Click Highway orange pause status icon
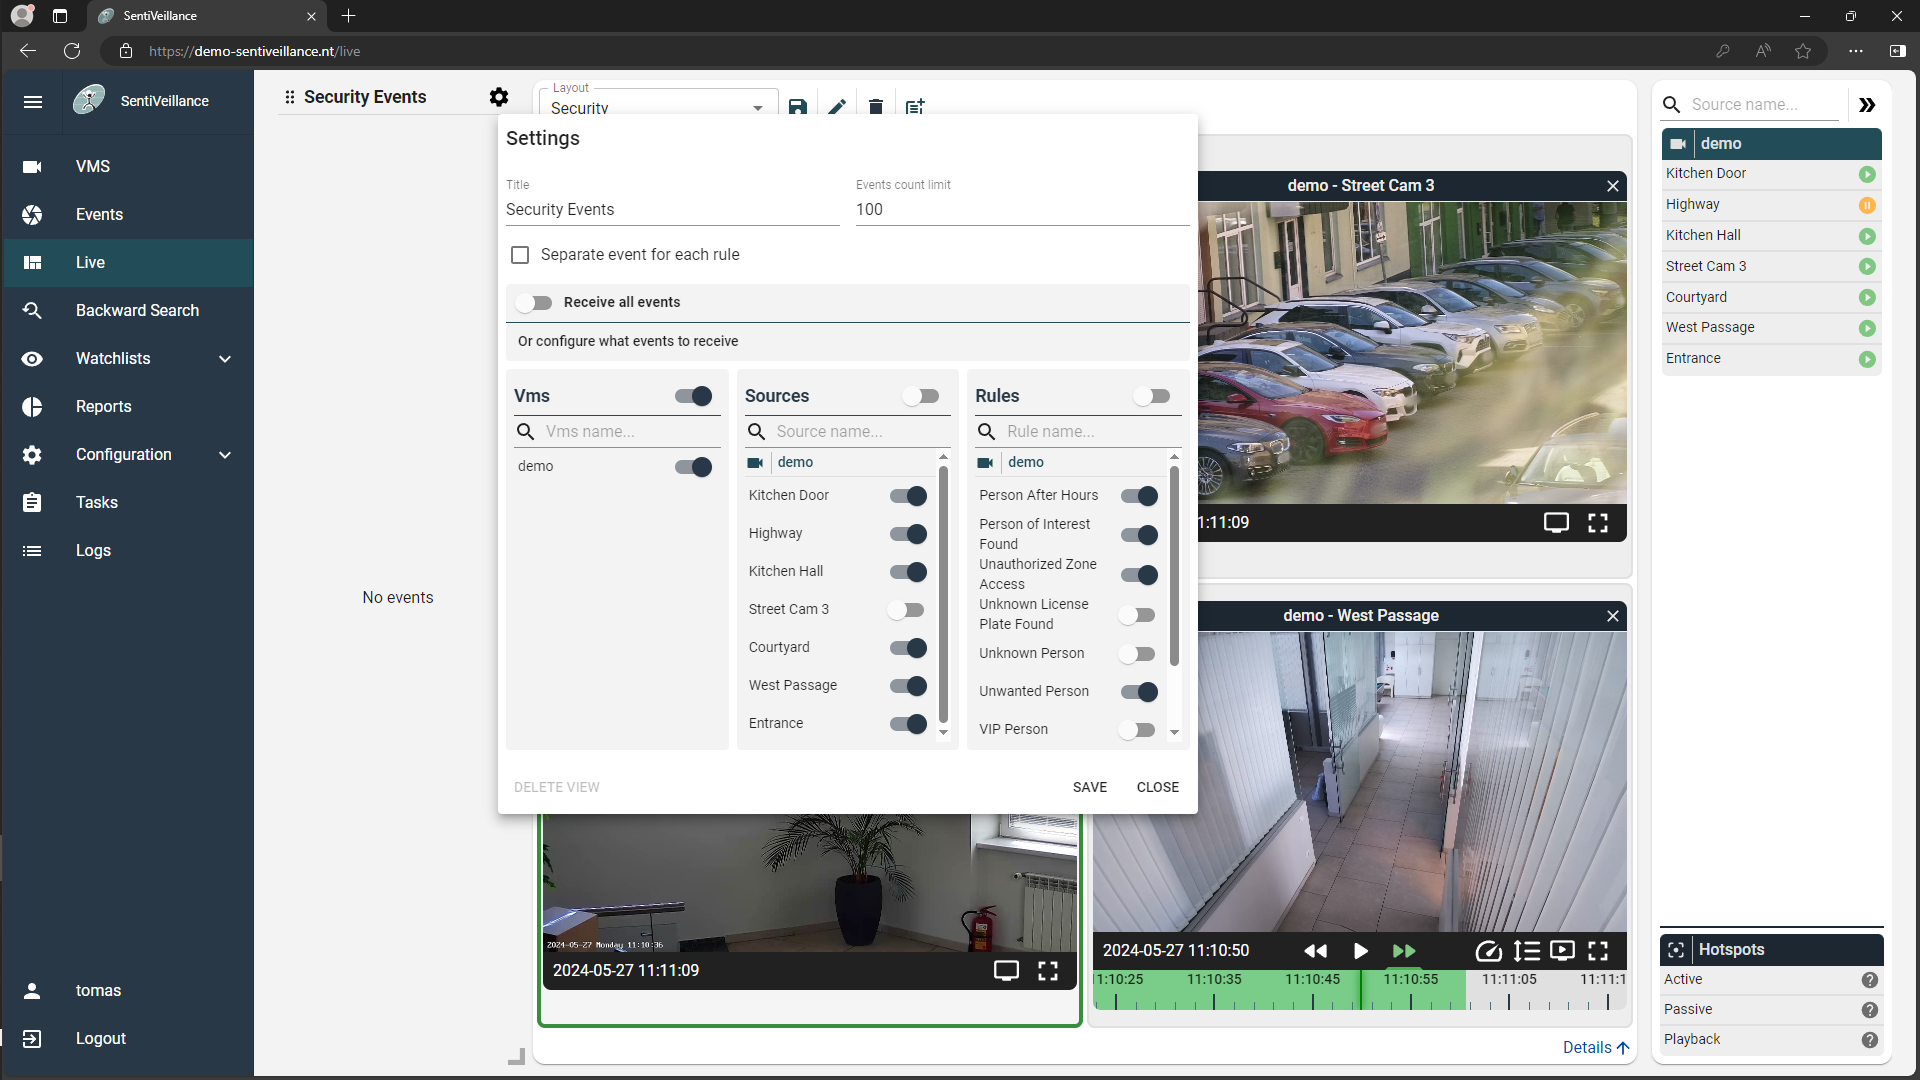 1867,205
